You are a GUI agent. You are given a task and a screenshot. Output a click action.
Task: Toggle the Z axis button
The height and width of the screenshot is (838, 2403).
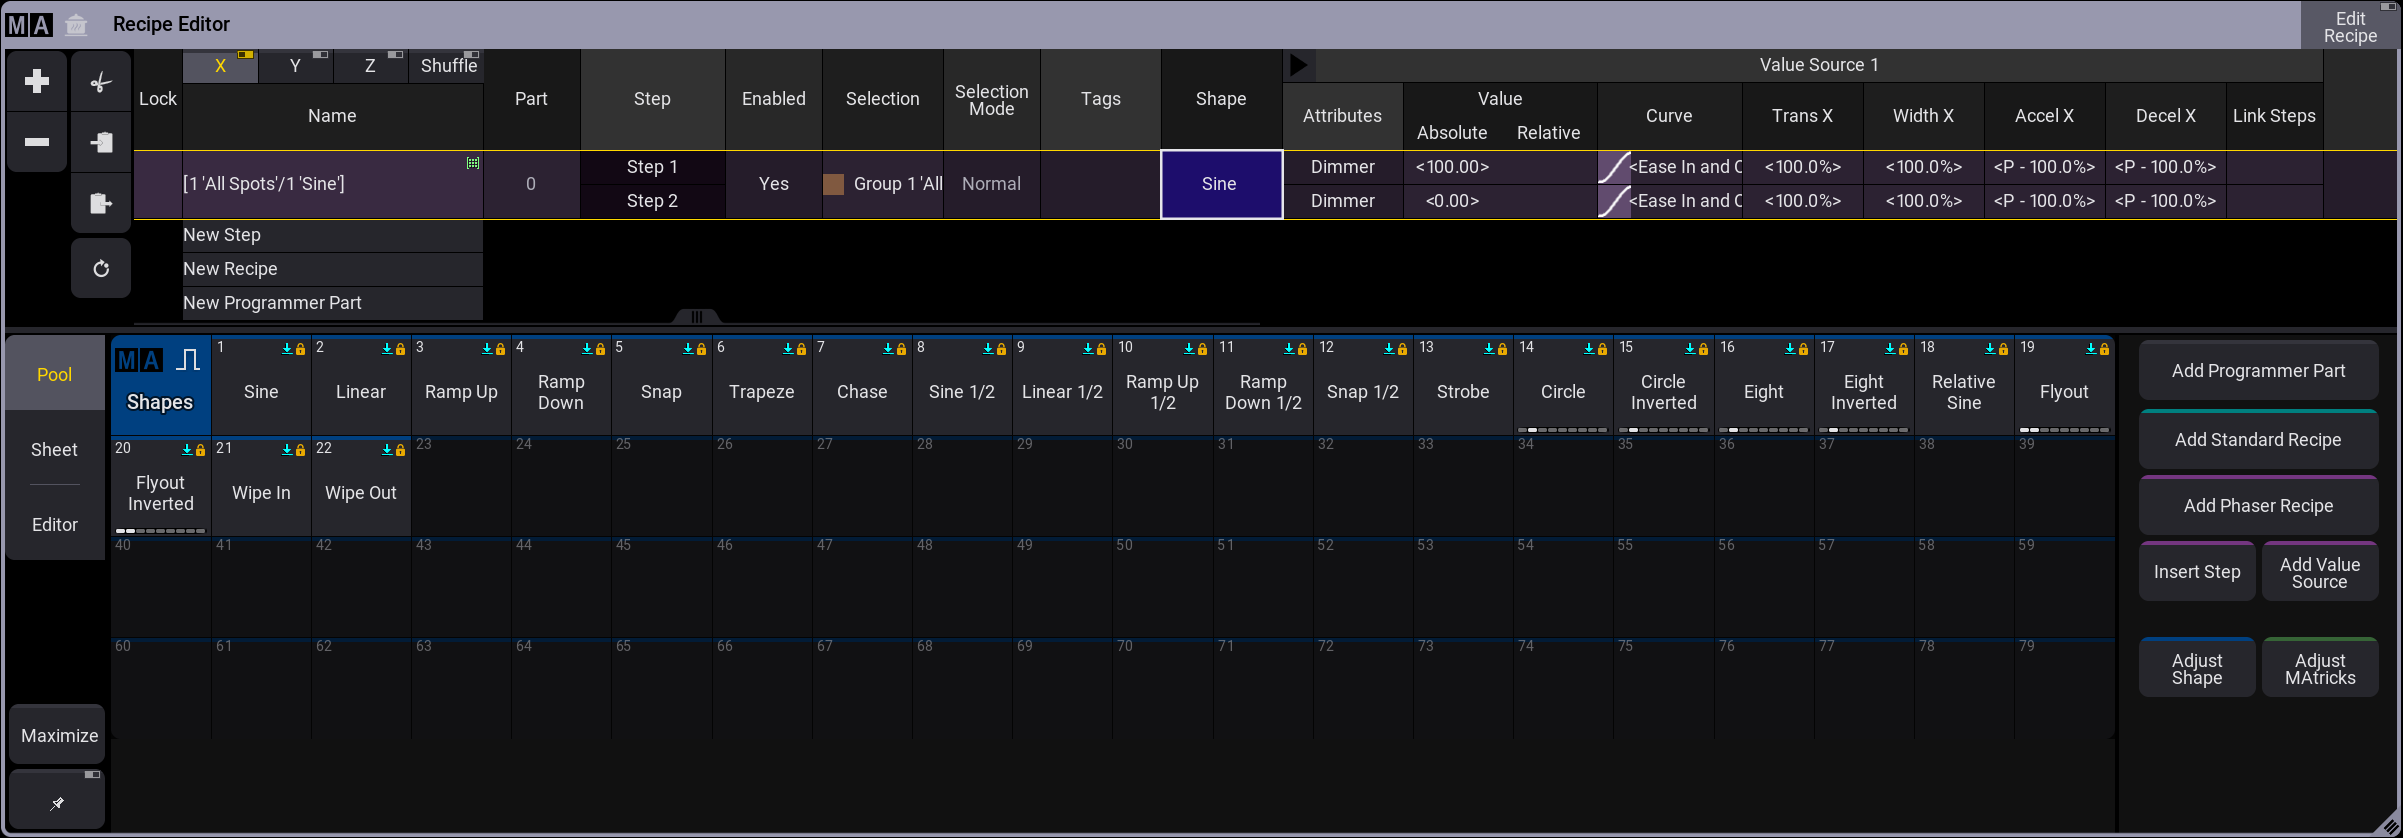click(370, 66)
